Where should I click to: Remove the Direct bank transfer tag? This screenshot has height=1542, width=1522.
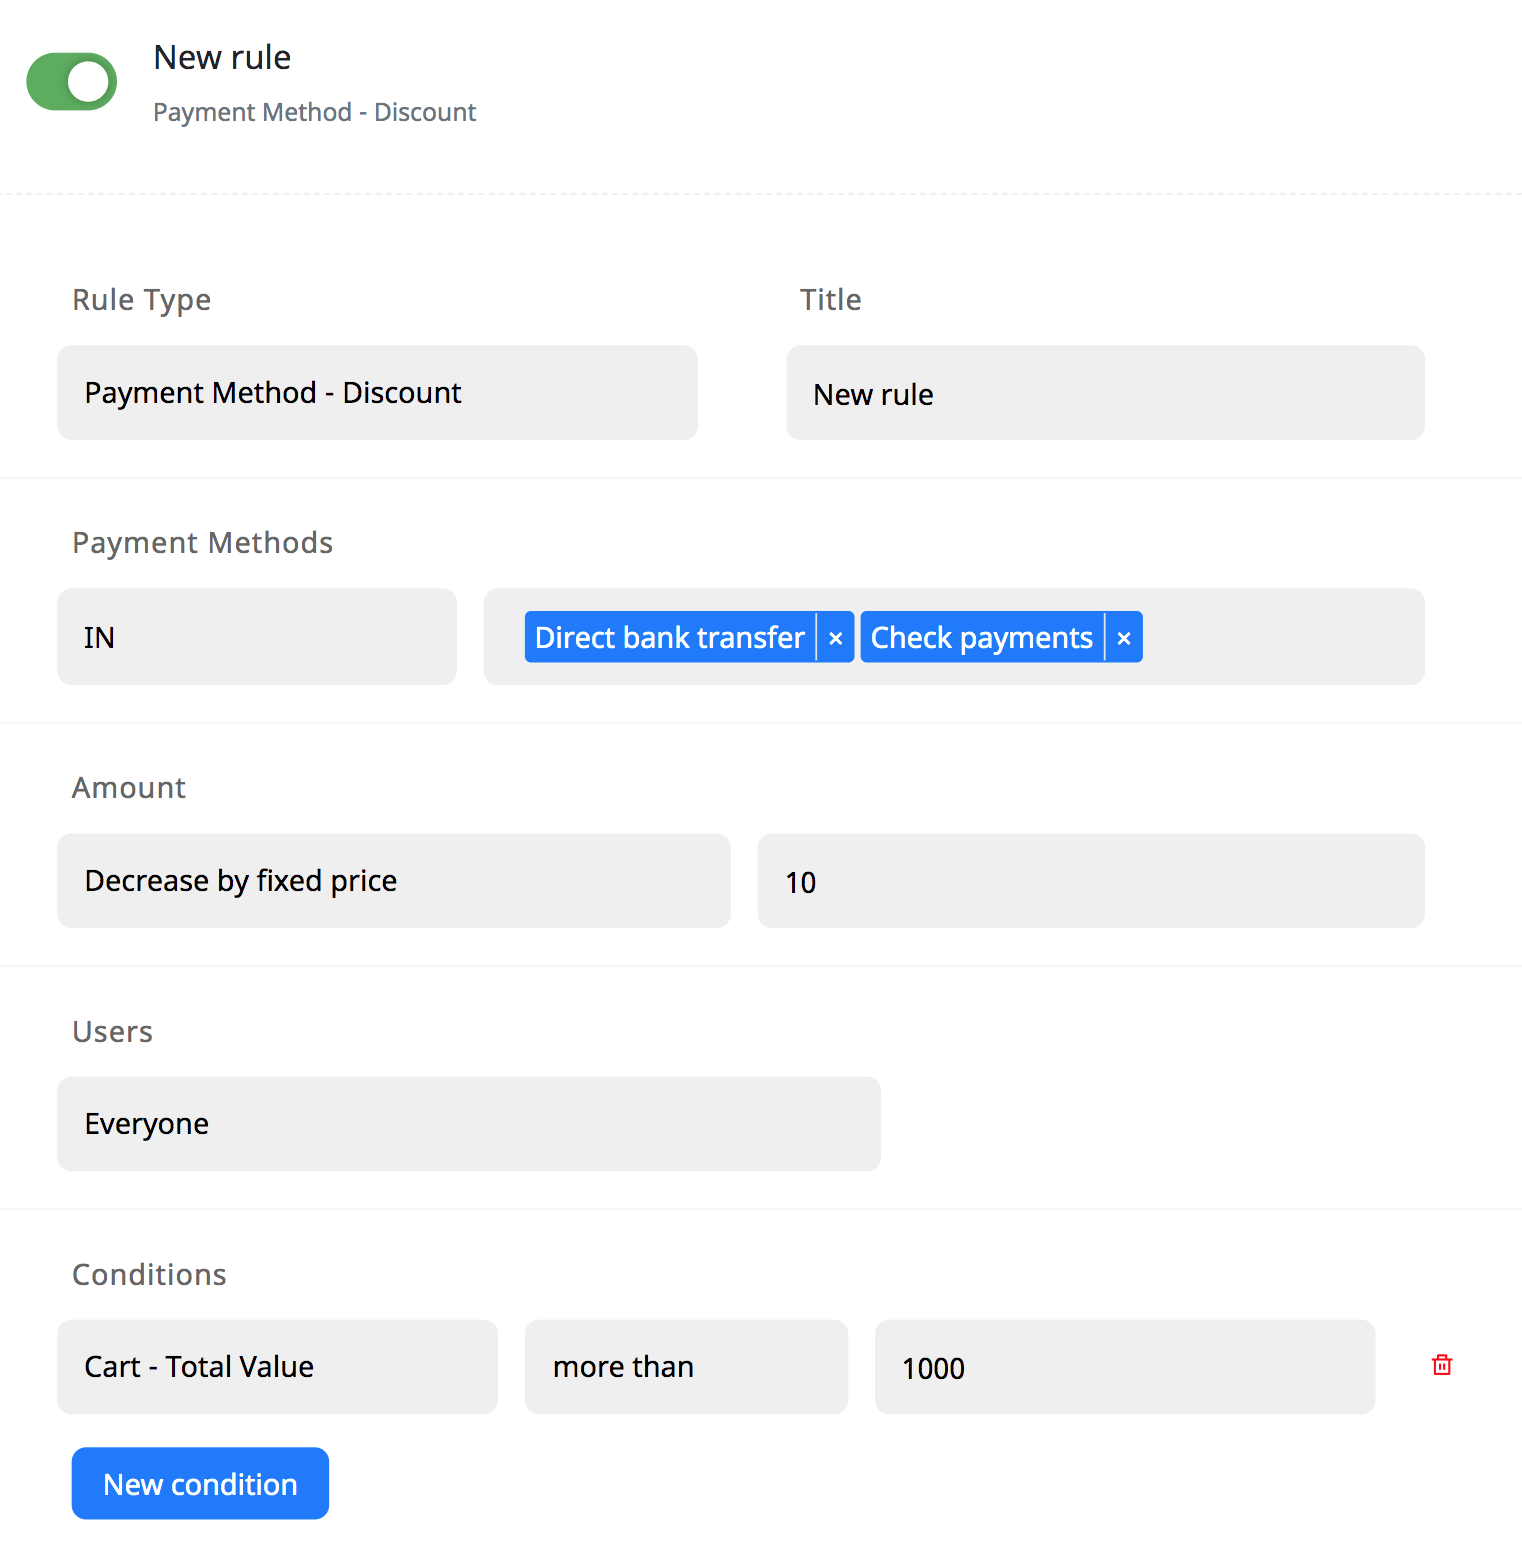pyautogui.click(x=835, y=638)
